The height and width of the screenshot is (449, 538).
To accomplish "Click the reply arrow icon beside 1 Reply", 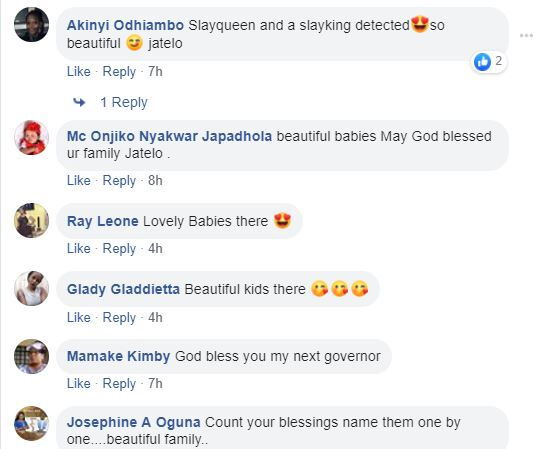I will coord(79,102).
